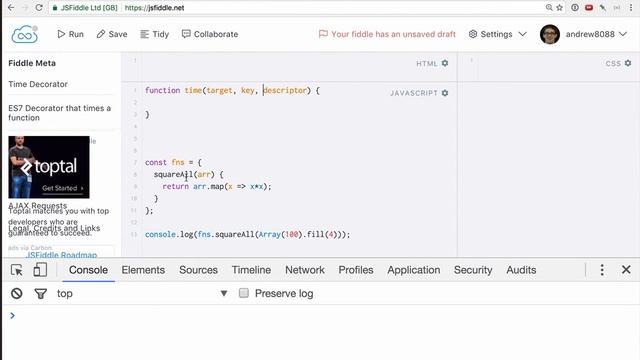Reload the page

pyautogui.click(x=39, y=7)
